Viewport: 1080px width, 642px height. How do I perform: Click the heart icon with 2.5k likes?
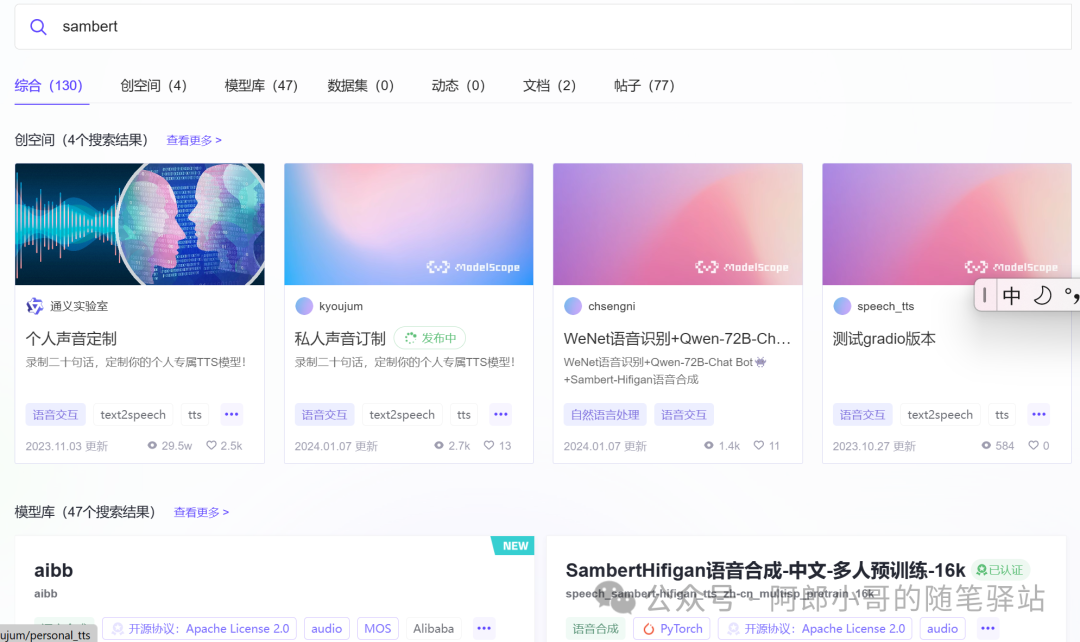pyautogui.click(x=211, y=446)
